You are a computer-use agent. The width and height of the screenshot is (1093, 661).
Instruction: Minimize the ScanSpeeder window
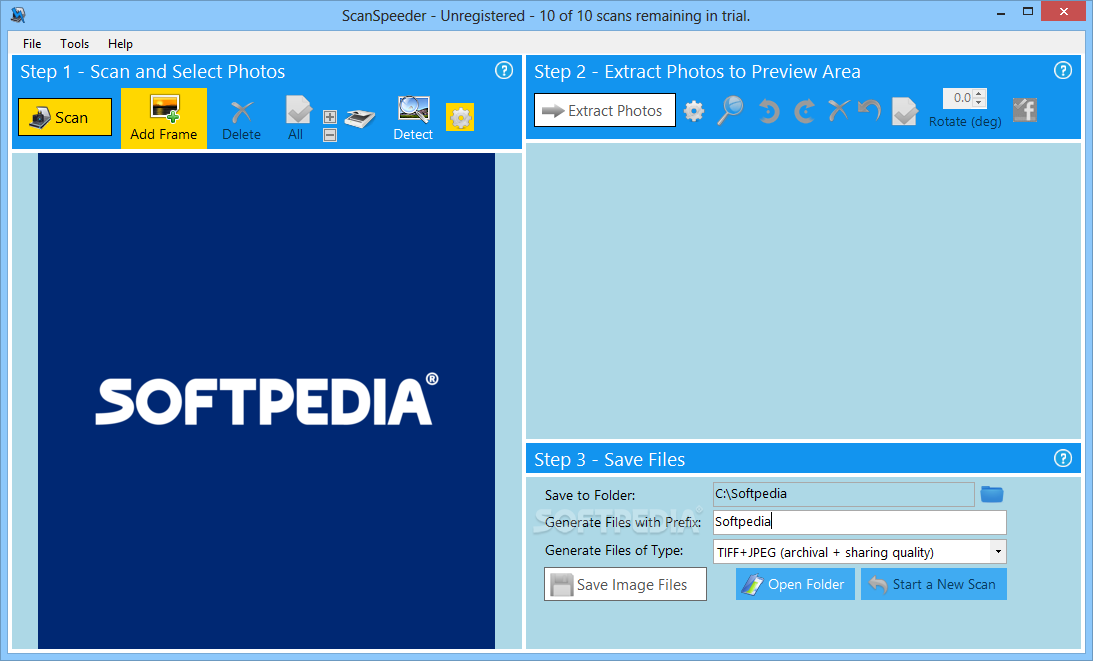pos(1001,13)
